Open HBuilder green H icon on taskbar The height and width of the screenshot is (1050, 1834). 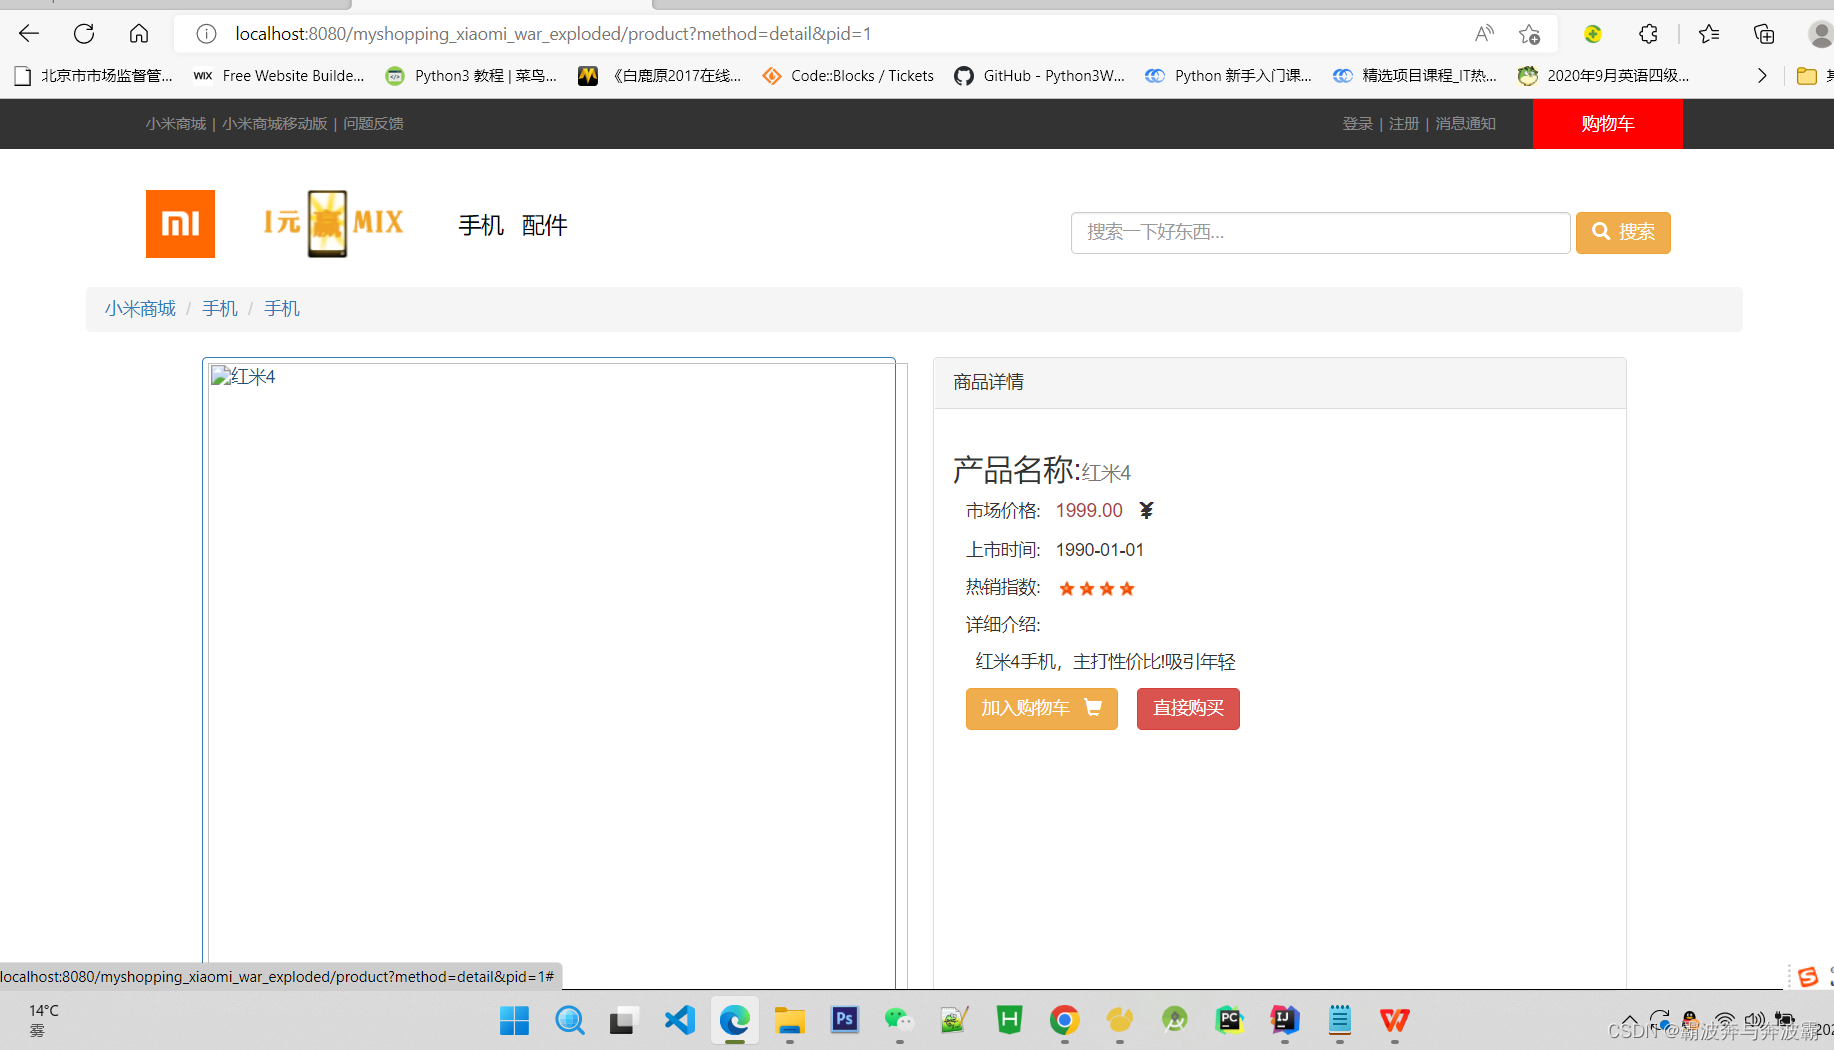click(1010, 1020)
